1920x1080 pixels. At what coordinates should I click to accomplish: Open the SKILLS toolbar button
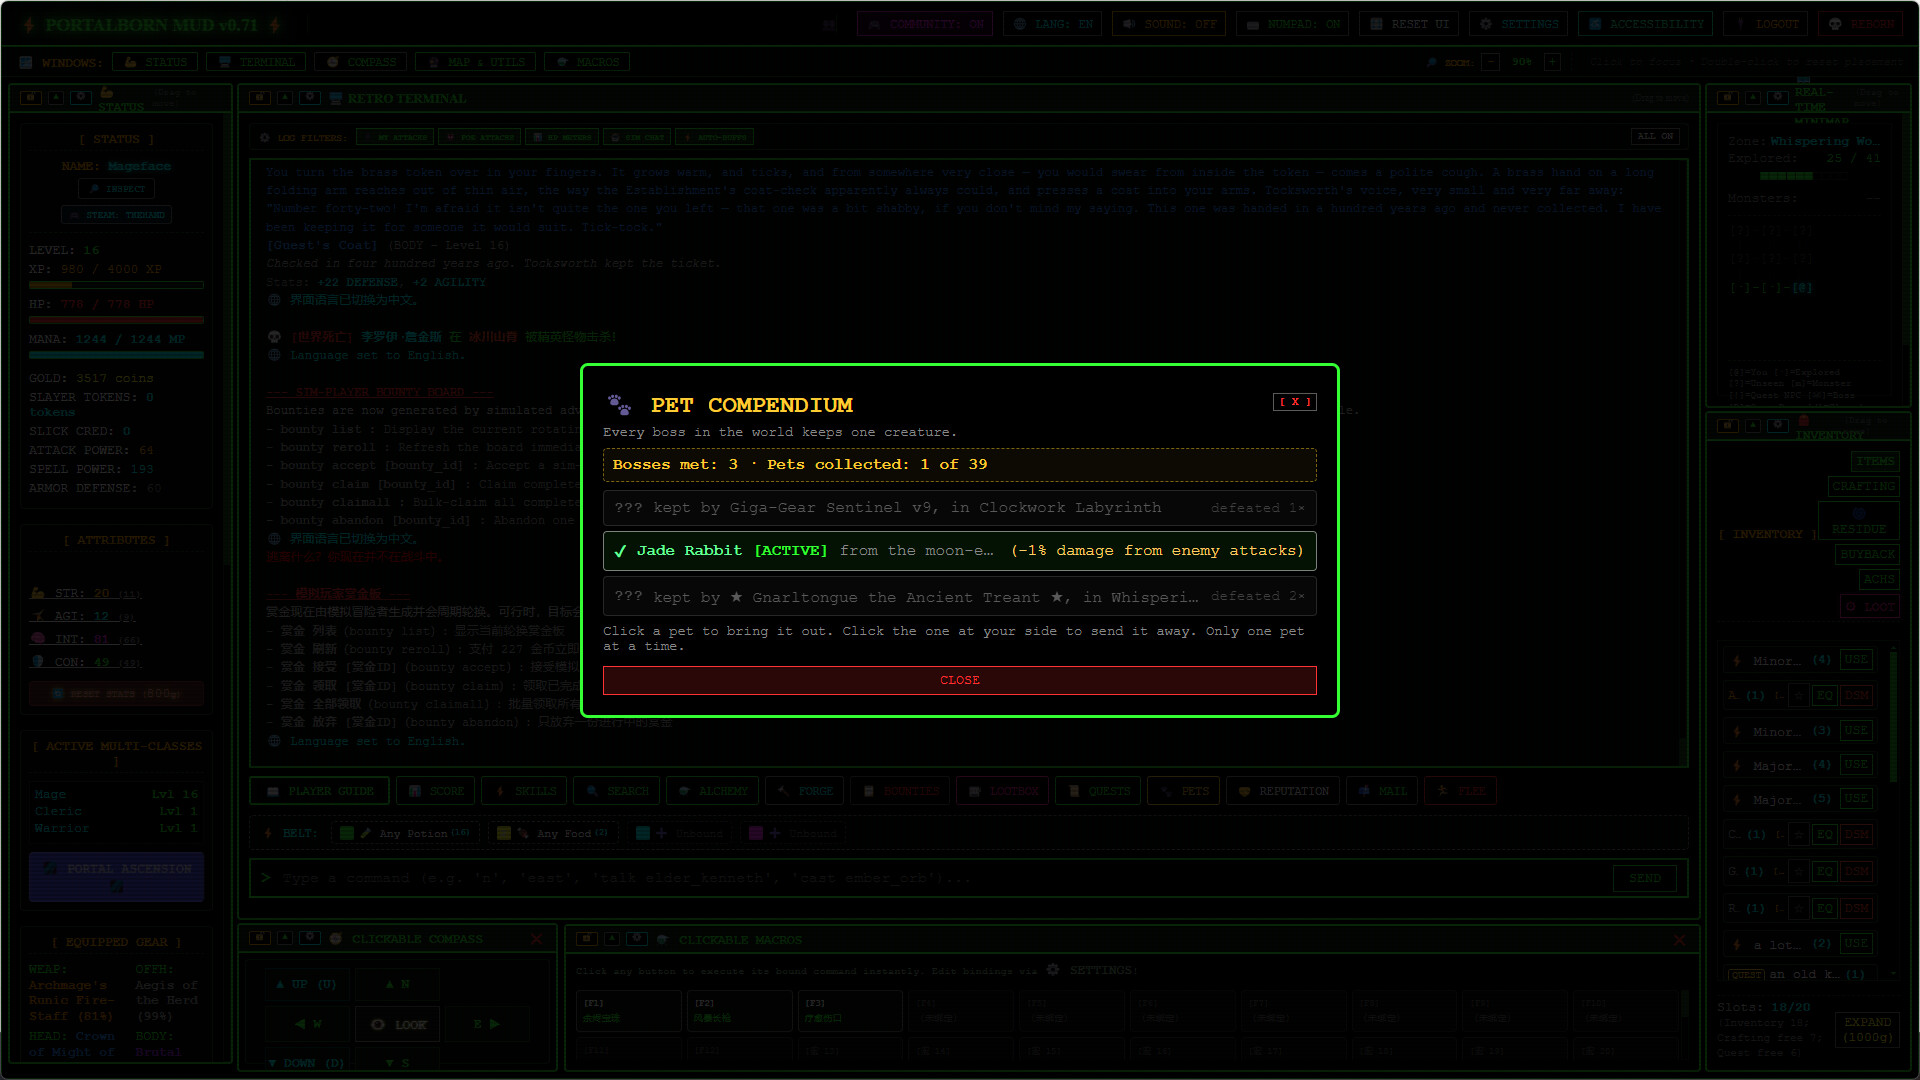[x=524, y=791]
